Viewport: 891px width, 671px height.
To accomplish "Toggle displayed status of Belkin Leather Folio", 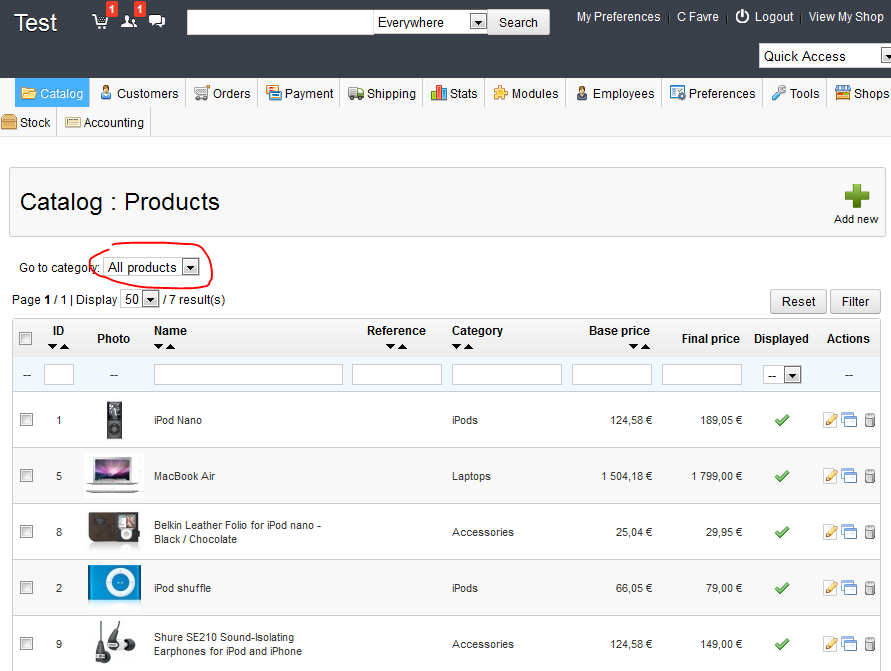I will point(782,532).
